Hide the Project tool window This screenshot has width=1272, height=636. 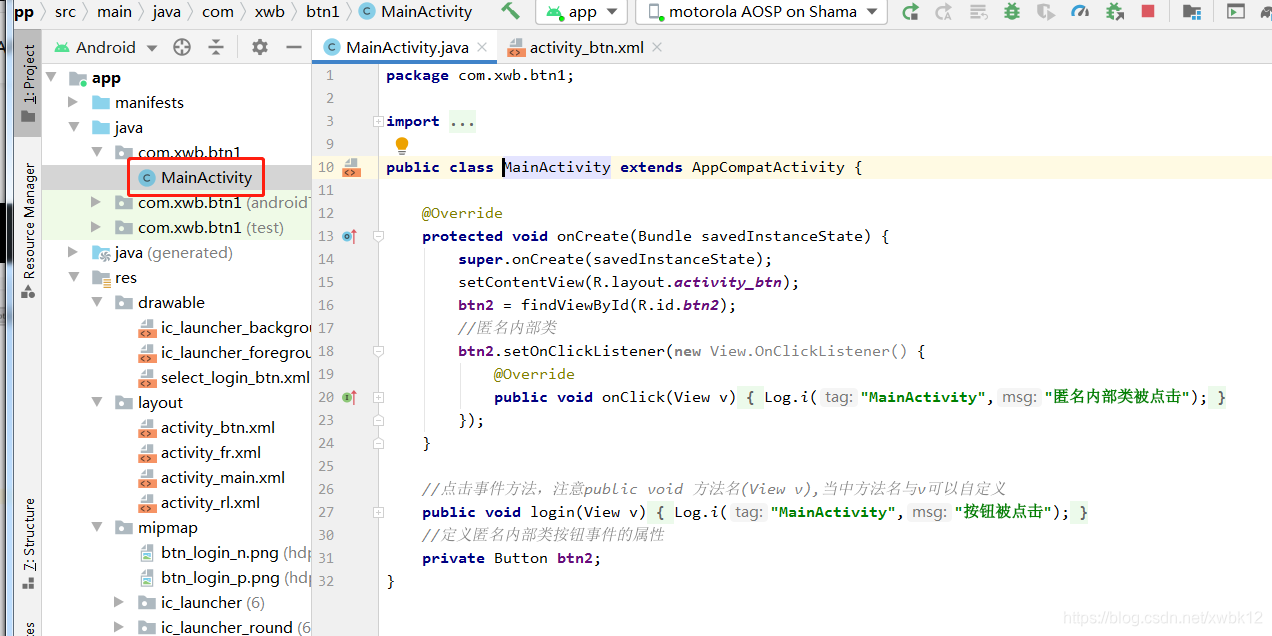[293, 47]
